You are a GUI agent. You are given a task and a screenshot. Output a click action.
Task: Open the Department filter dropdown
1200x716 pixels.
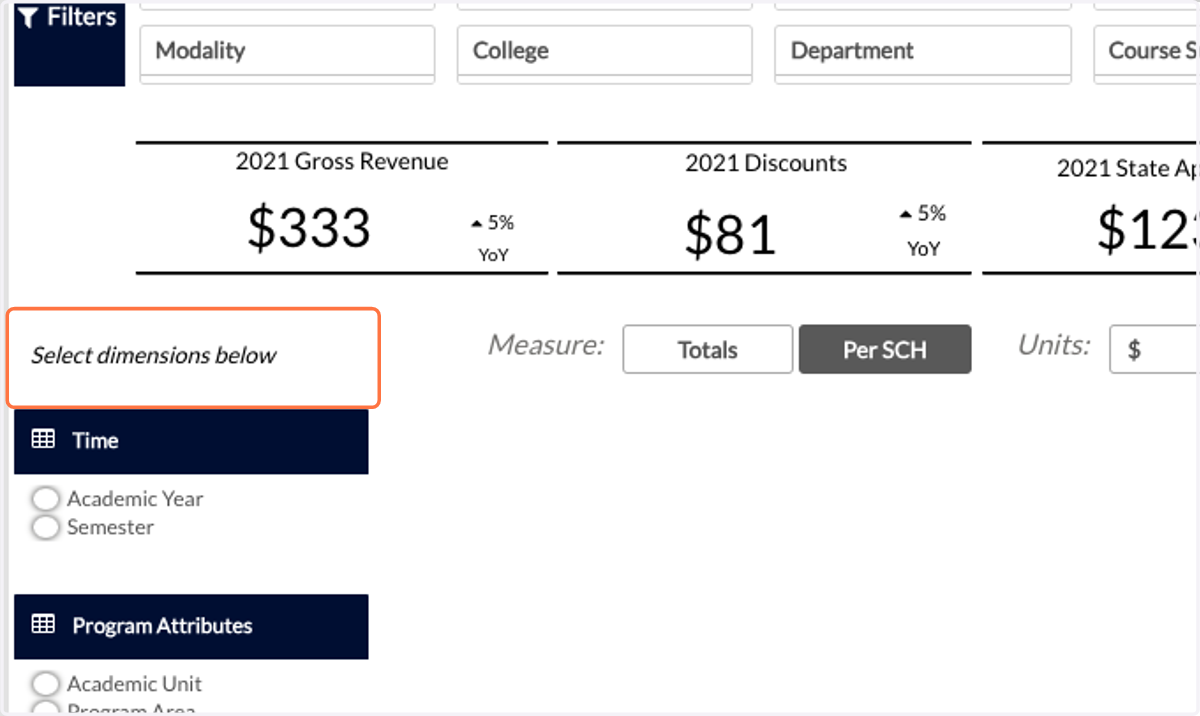click(x=923, y=51)
